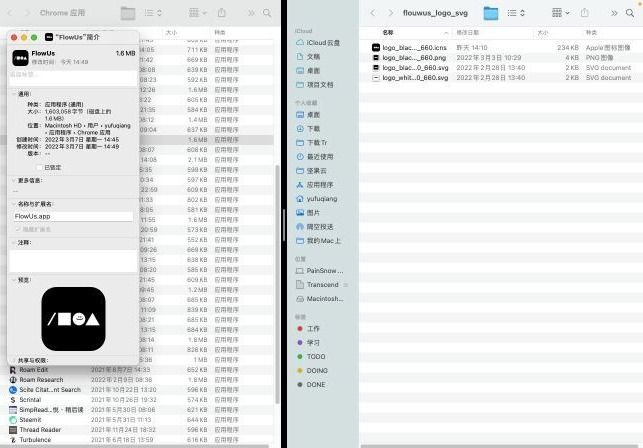Sort by 修改日期 column in flouwus_logo_svg window
Viewport: 643px width, 448px height.
point(467,32)
